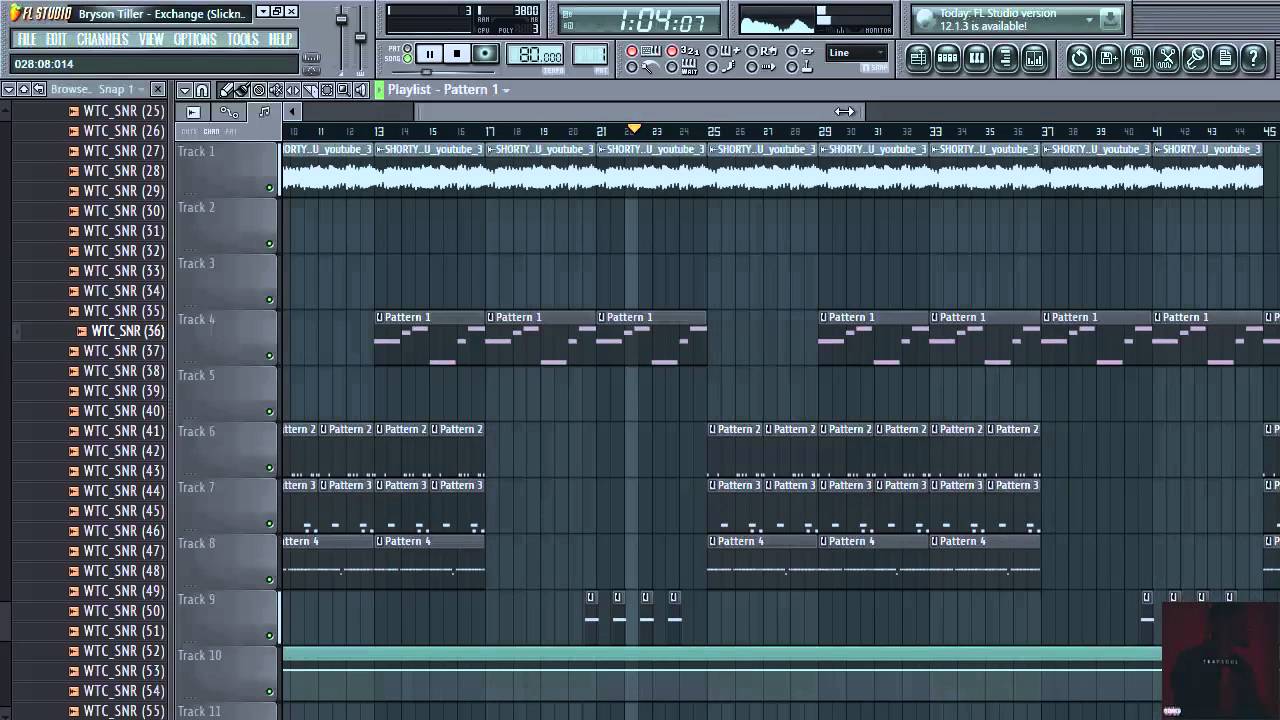Screen dimensions: 1280x720
Task: Open the Playlist view from main toolbar
Action: 918,58
